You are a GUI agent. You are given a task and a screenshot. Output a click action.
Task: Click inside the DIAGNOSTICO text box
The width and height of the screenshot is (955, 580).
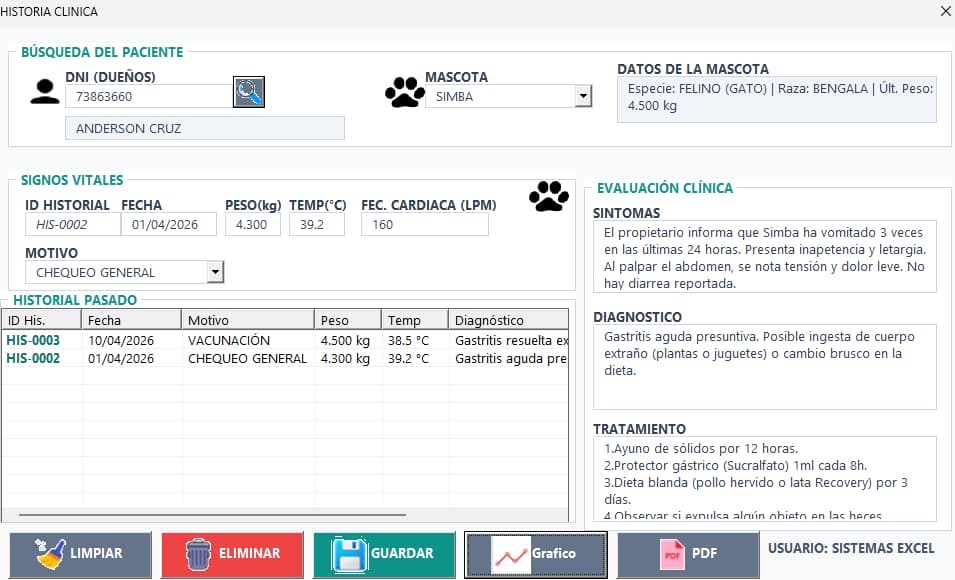pyautogui.click(x=764, y=367)
